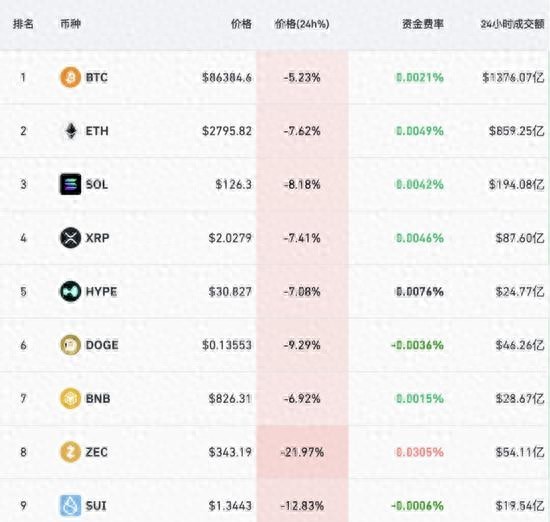Click funding rate 0.0015% for BNB
This screenshot has width=550, height=522.
(420, 399)
